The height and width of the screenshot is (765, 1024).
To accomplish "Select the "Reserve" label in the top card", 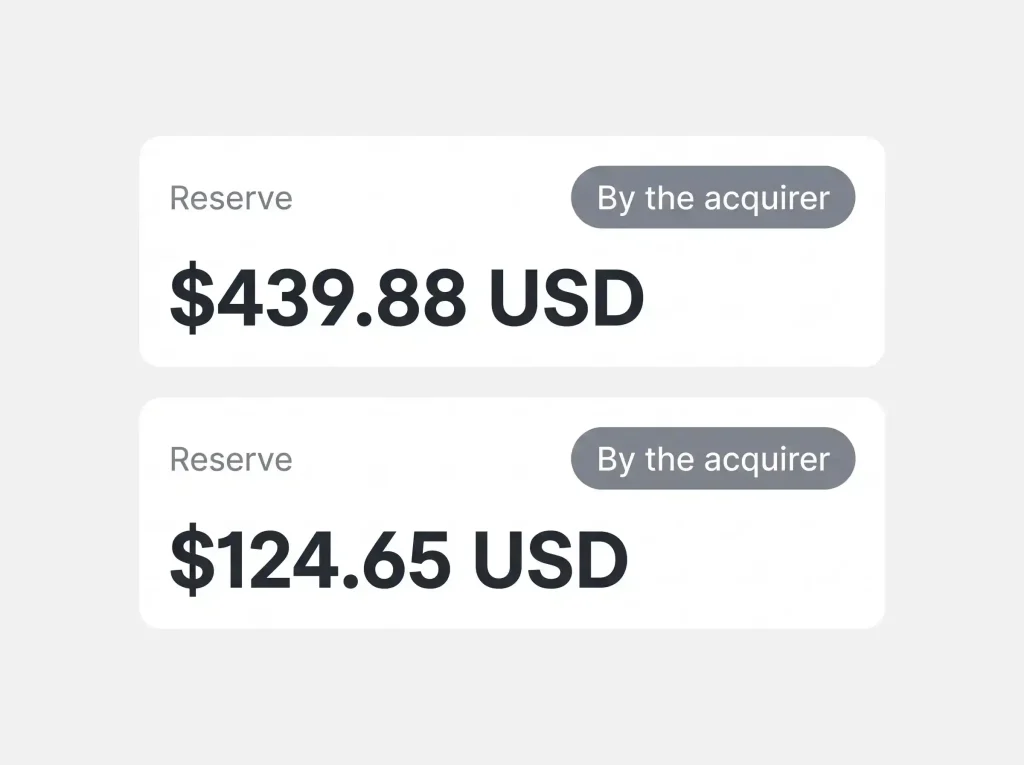I will click(231, 198).
